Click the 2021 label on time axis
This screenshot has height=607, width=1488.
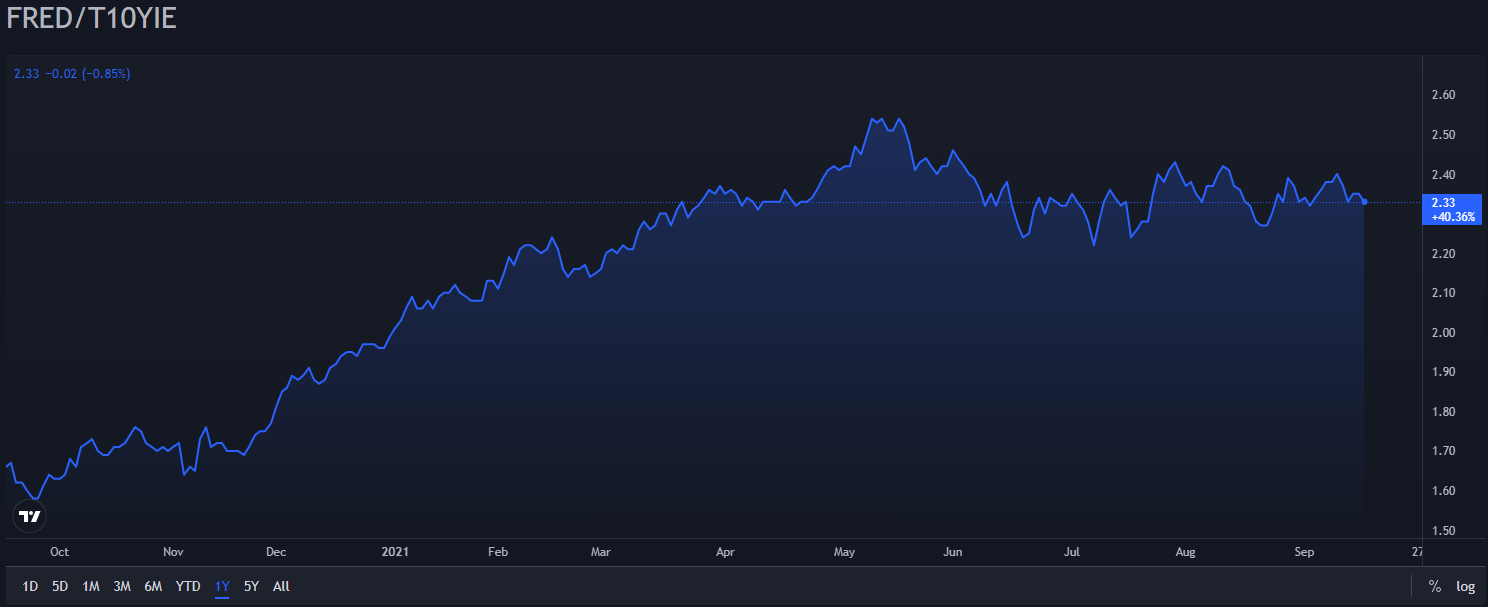[396, 552]
